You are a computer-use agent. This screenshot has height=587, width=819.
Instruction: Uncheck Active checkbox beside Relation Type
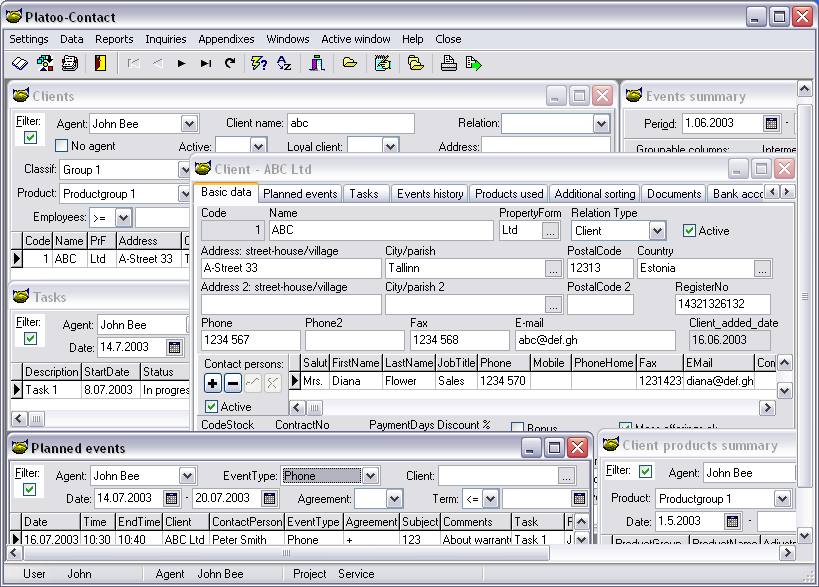689,231
